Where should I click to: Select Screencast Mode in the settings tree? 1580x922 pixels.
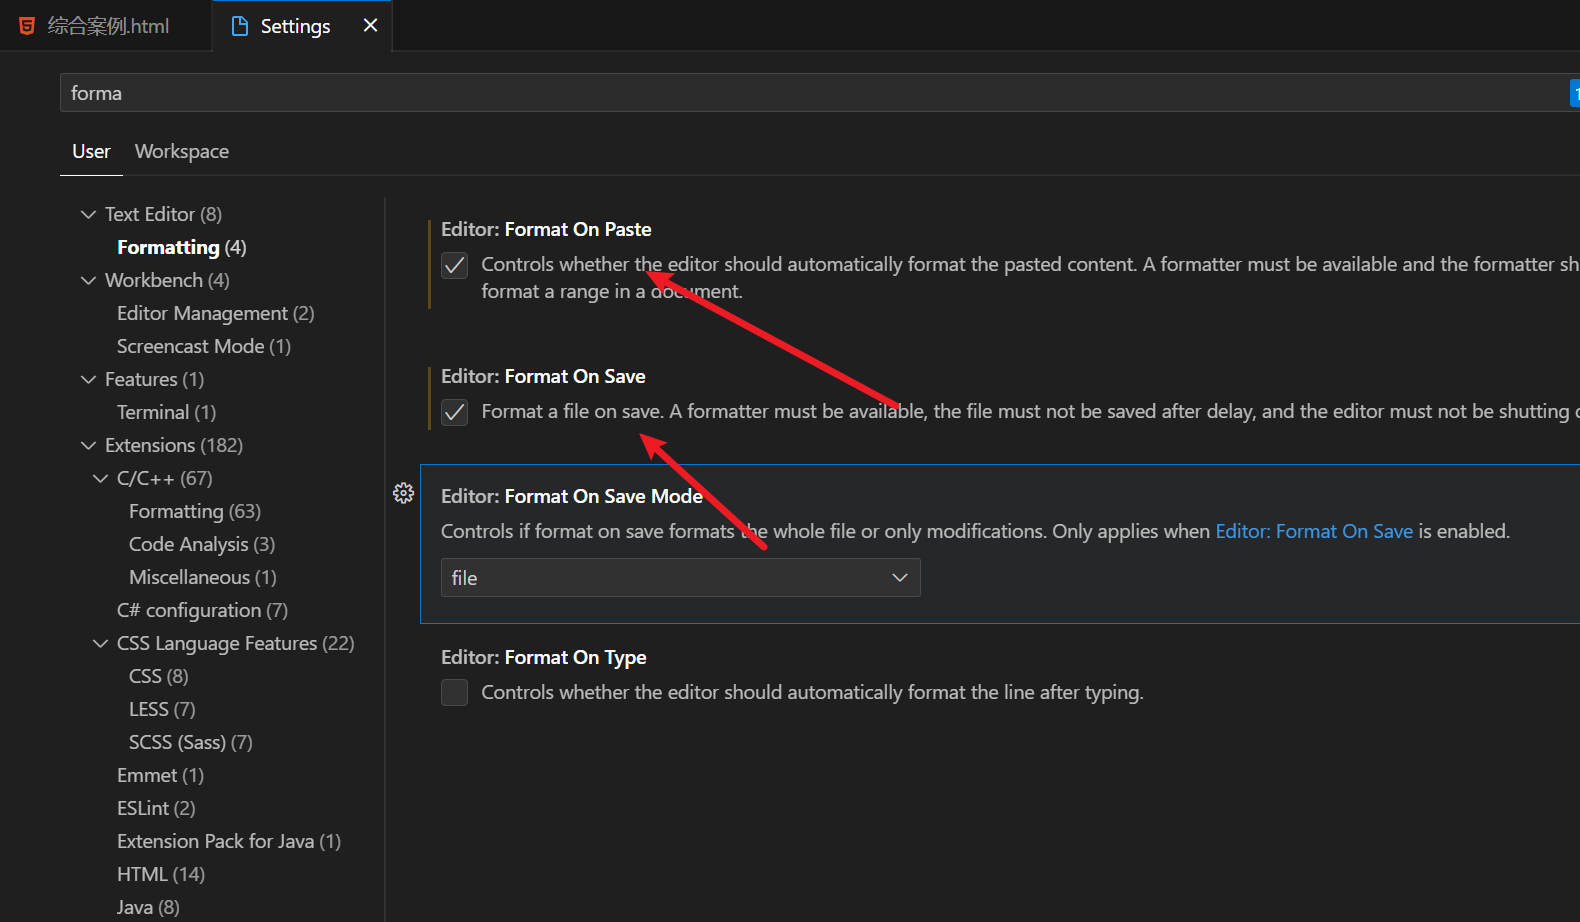(x=203, y=346)
